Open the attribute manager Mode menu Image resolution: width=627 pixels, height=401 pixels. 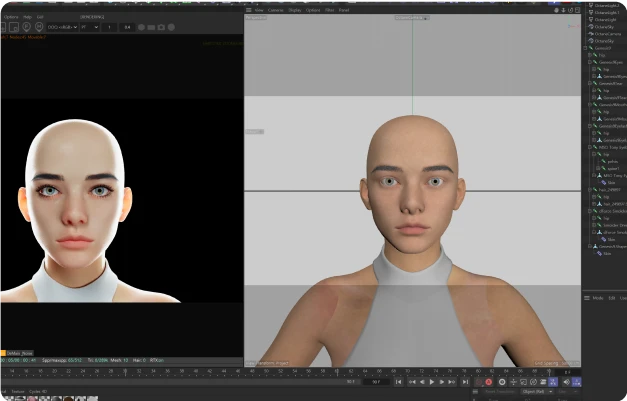[598, 298]
